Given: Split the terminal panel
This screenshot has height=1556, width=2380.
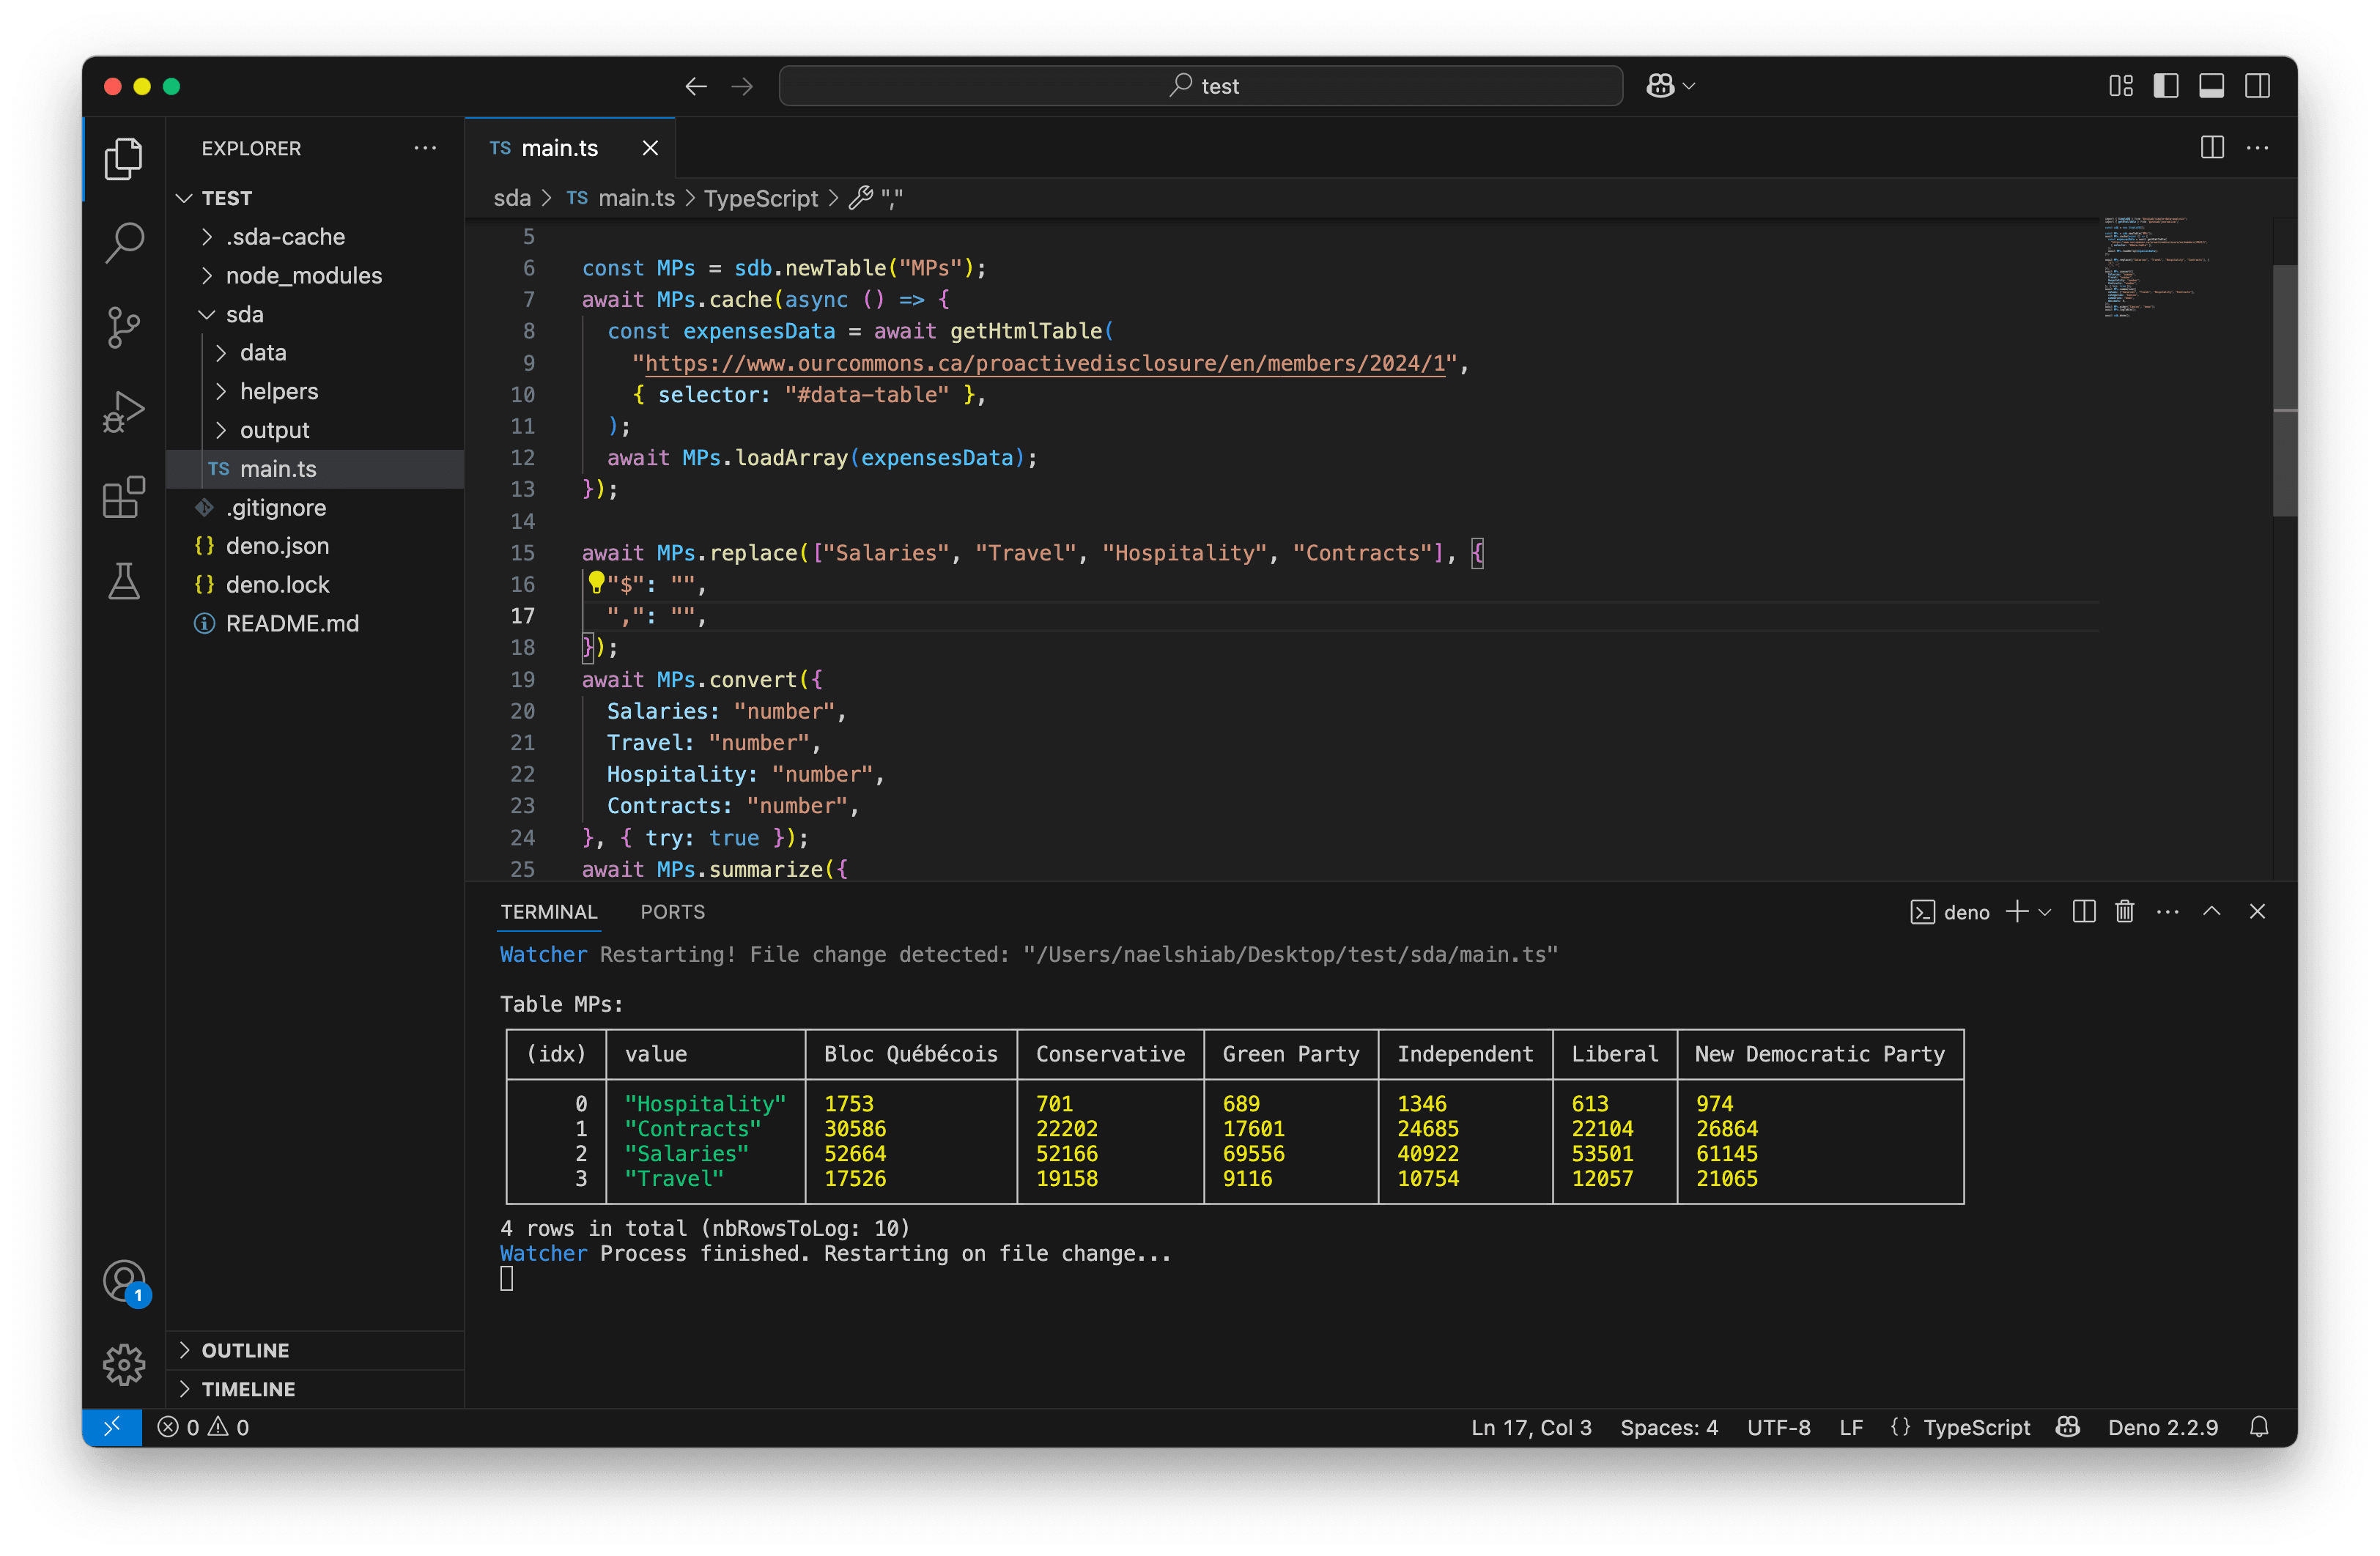Looking at the screenshot, I should 2084,911.
